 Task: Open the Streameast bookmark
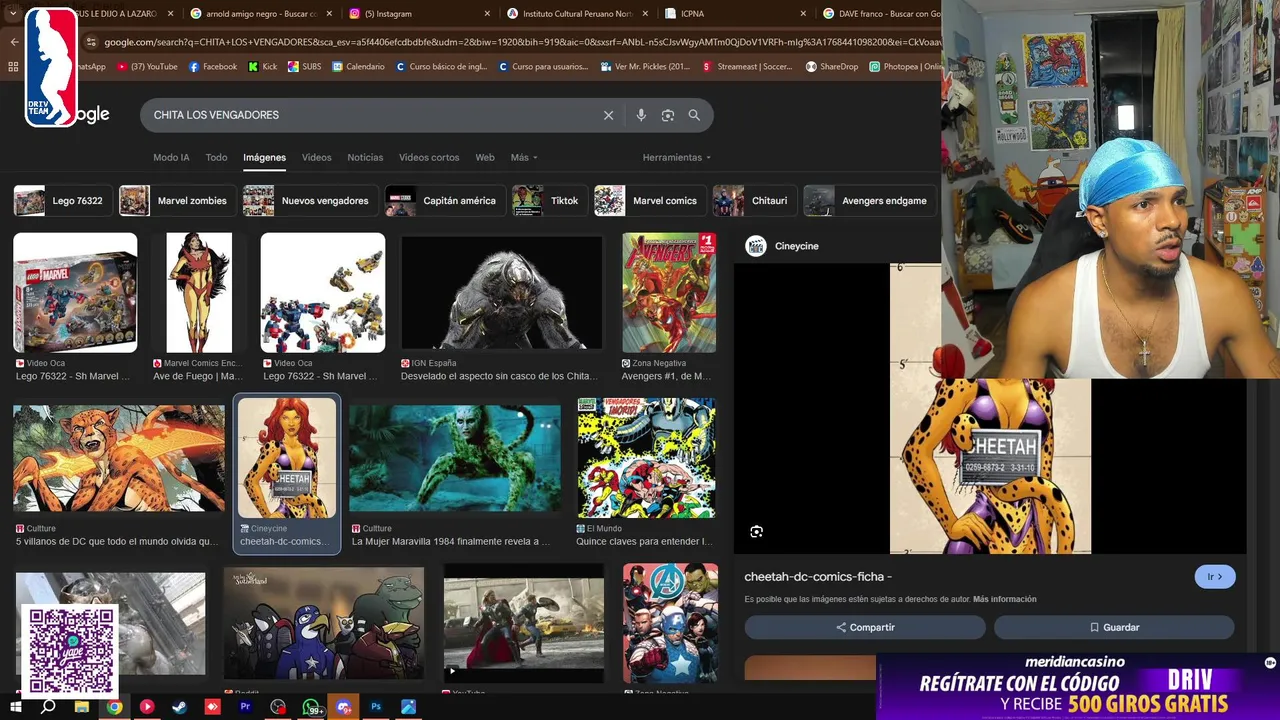pos(748,67)
